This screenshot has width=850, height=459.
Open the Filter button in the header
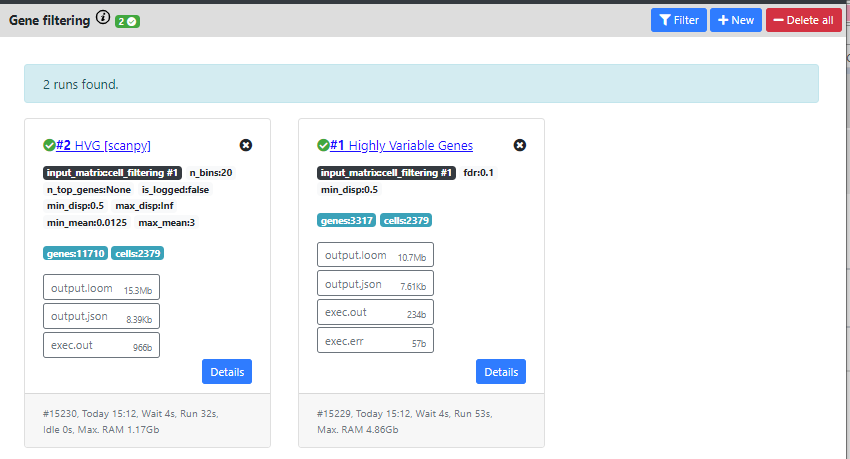(679, 20)
